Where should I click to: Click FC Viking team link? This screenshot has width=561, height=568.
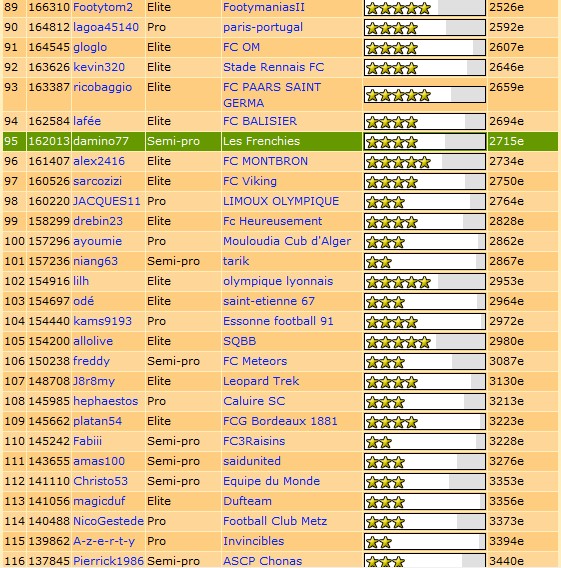pyautogui.click(x=250, y=181)
